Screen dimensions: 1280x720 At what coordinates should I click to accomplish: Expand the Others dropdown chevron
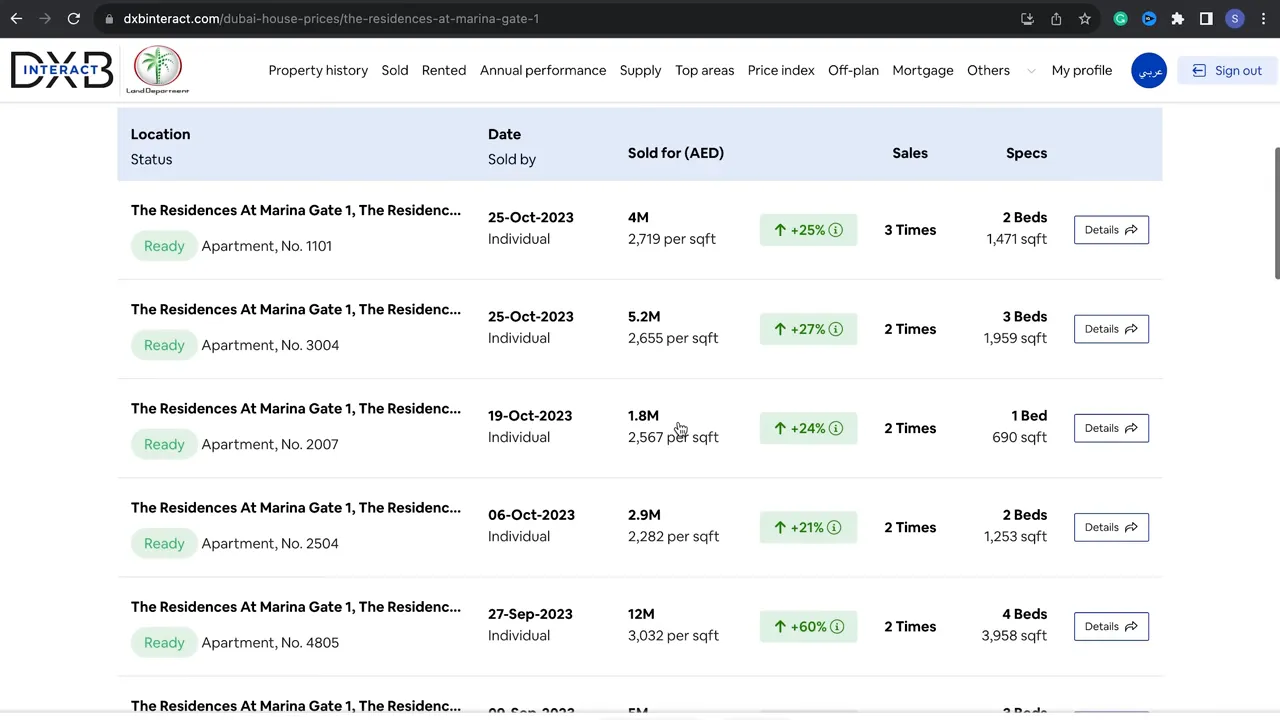click(1031, 71)
